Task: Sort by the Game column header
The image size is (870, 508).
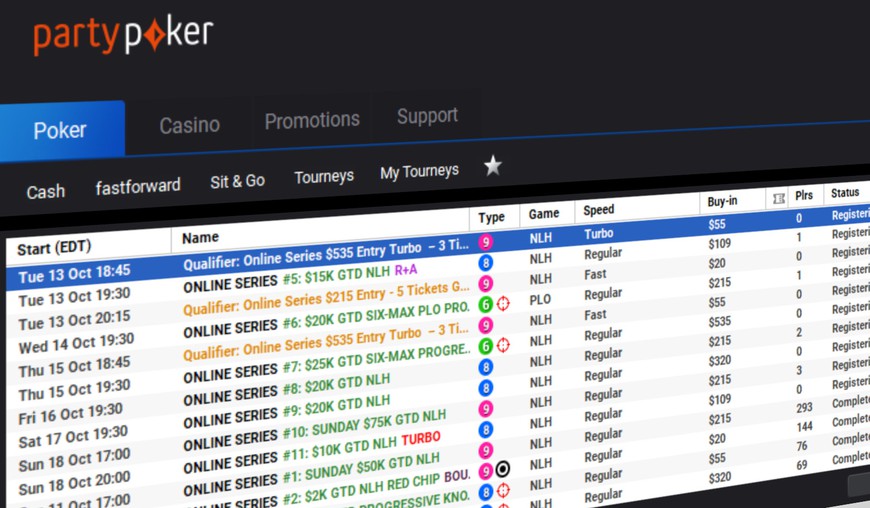Action: tap(544, 214)
